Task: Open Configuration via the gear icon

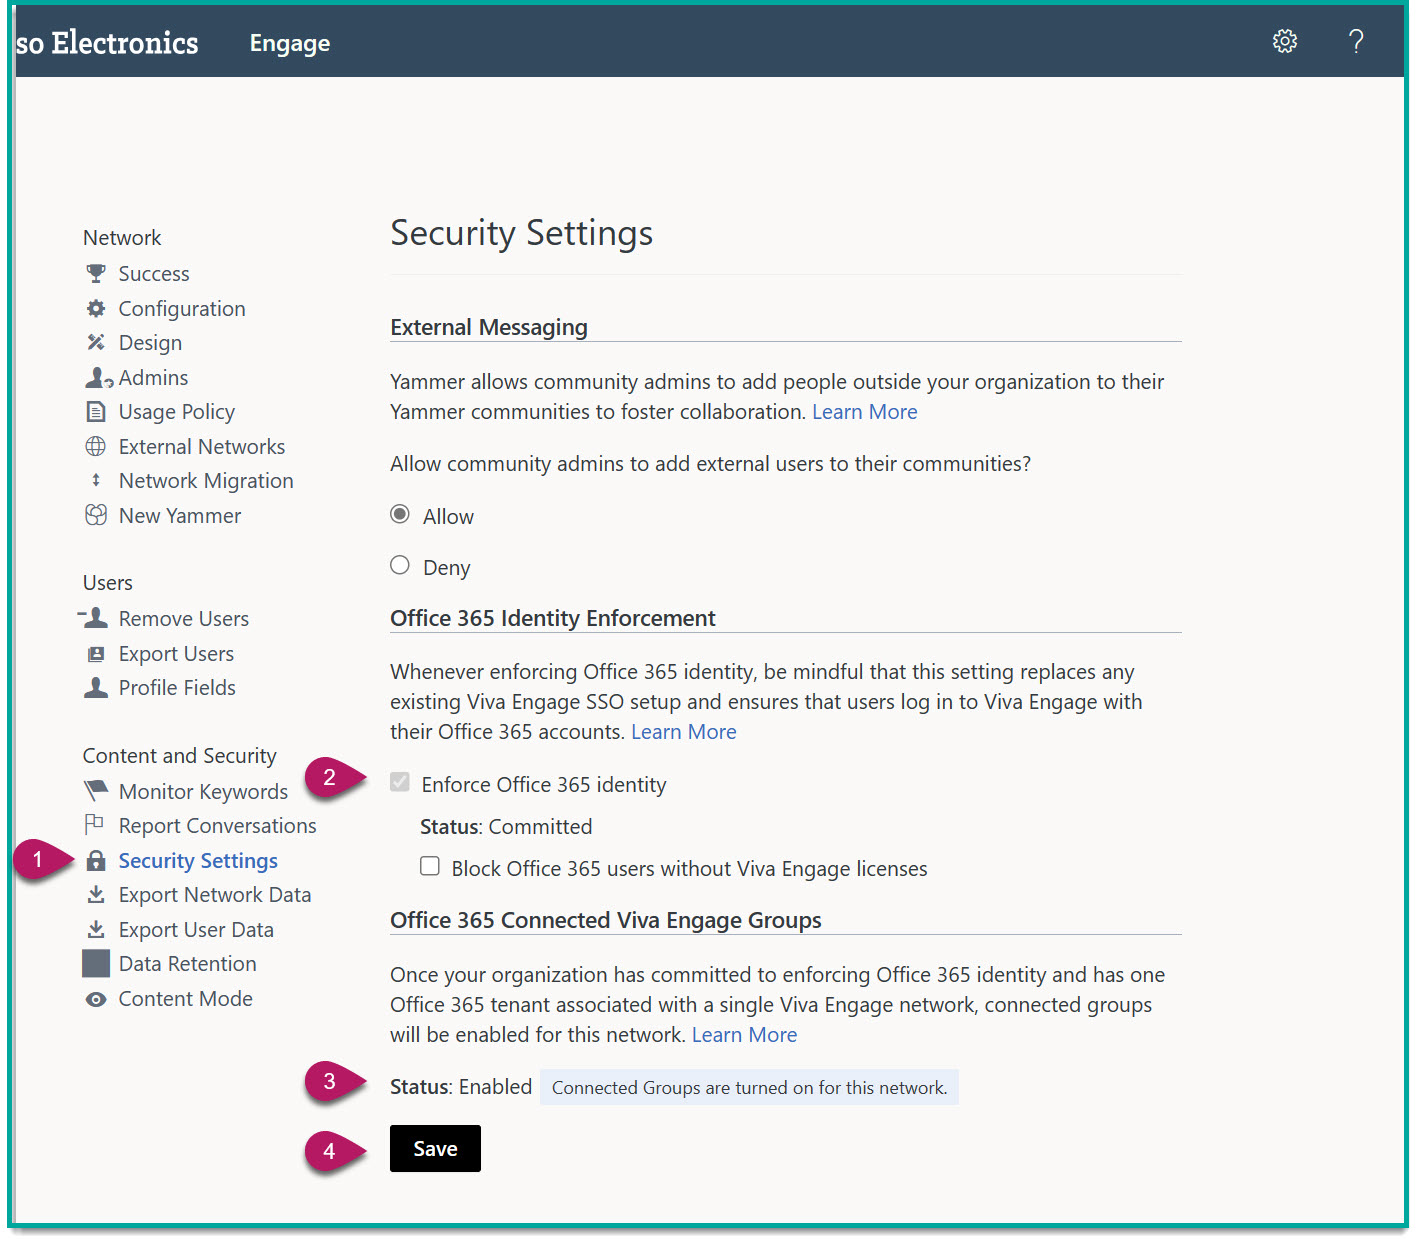Action: pyautogui.click(x=96, y=308)
